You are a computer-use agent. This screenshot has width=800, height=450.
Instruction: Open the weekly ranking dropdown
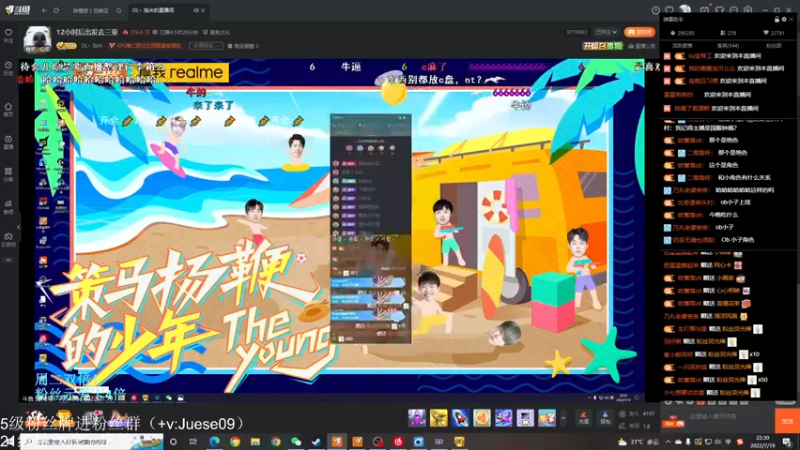(x=206, y=46)
